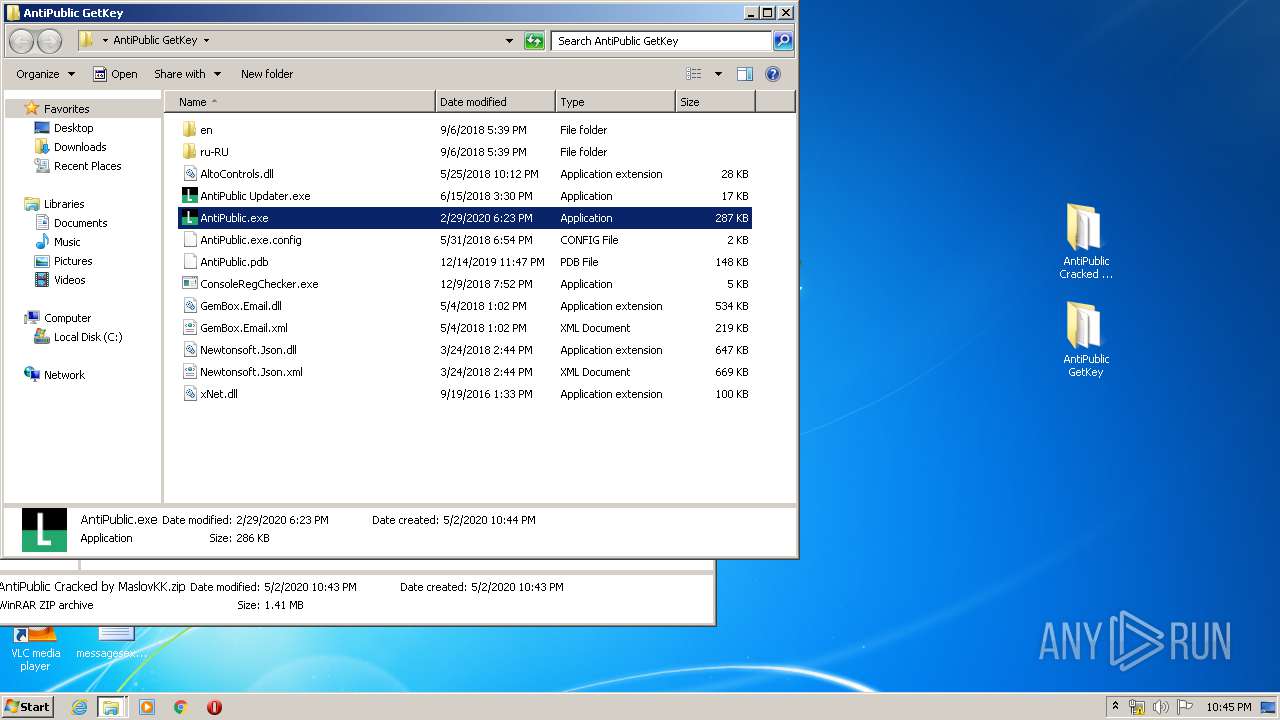Sort by Name column header
1280x720 pixels.
(x=300, y=102)
